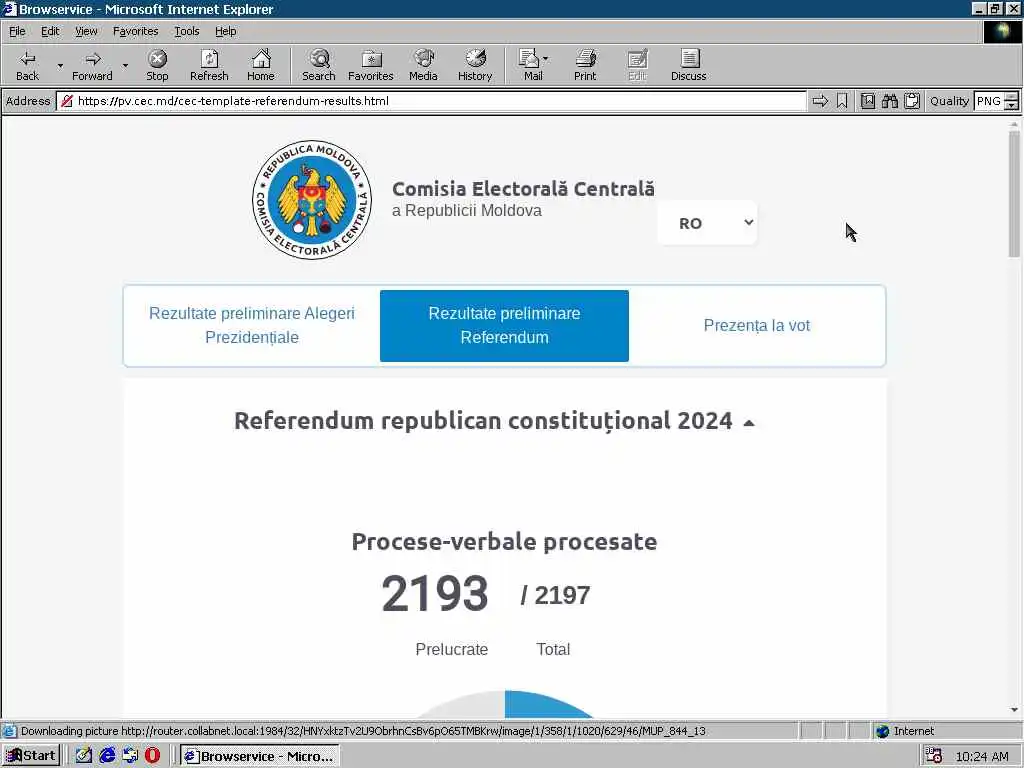Click the 'Downloading picture' status bar text
The image size is (1024, 768).
coord(363,731)
